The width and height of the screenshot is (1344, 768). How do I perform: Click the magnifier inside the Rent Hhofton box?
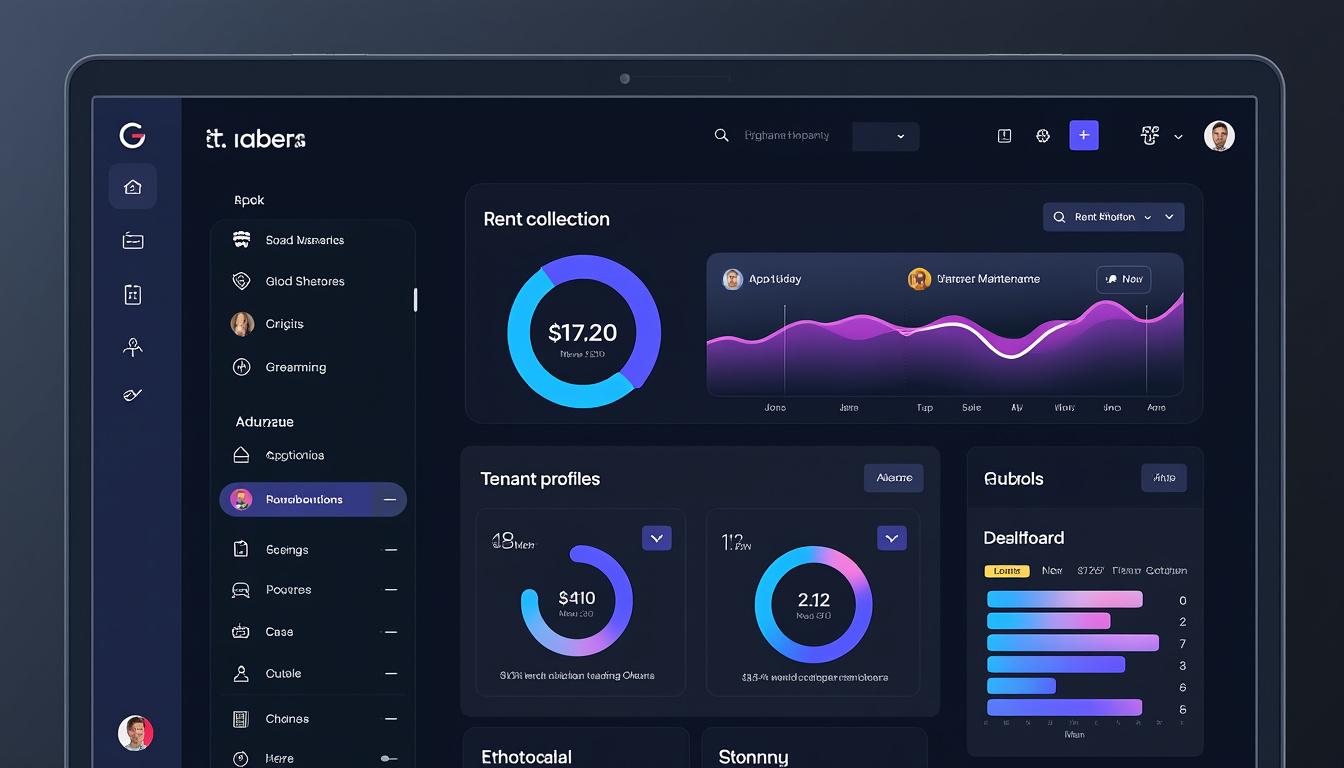[1059, 217]
